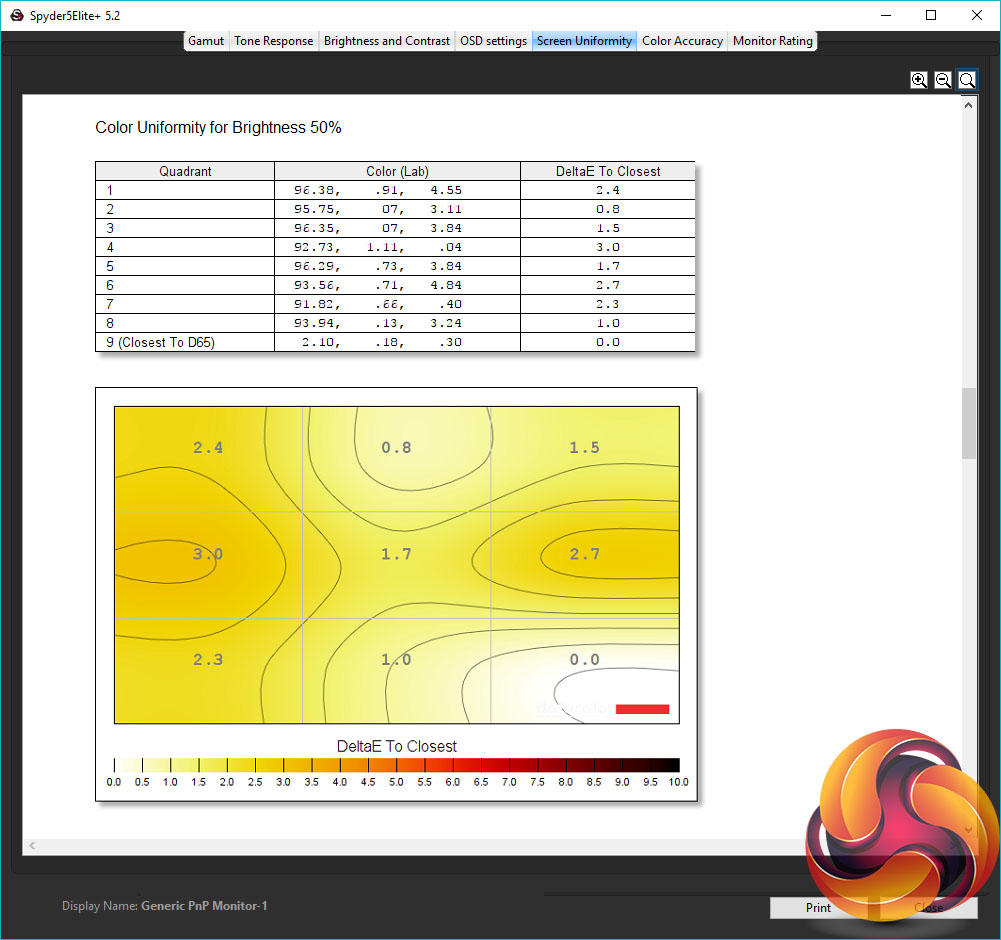This screenshot has height=940, width=1001.
Task: Click the Lab value 96.38, .91, 4.55
Action: pyautogui.click(x=378, y=190)
